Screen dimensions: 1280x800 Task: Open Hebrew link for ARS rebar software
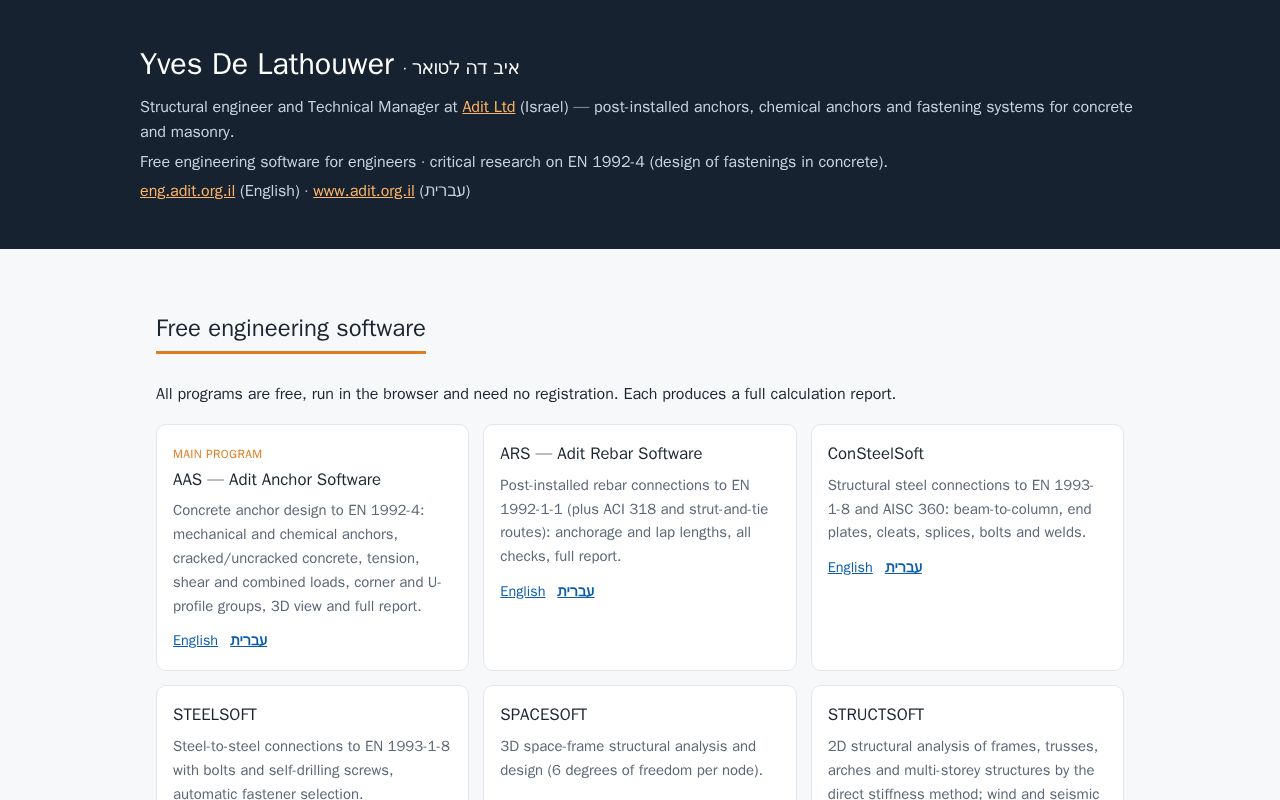pos(575,592)
